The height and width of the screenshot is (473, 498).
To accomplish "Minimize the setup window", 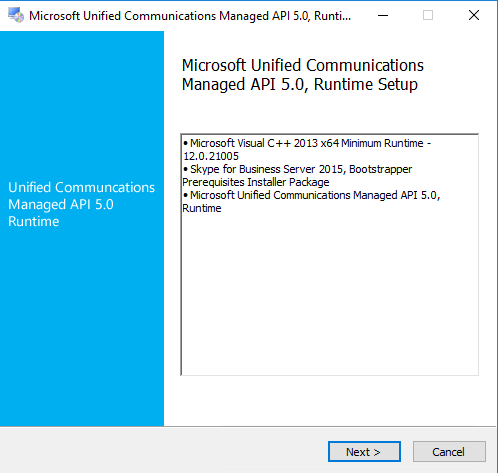I will pos(383,15).
